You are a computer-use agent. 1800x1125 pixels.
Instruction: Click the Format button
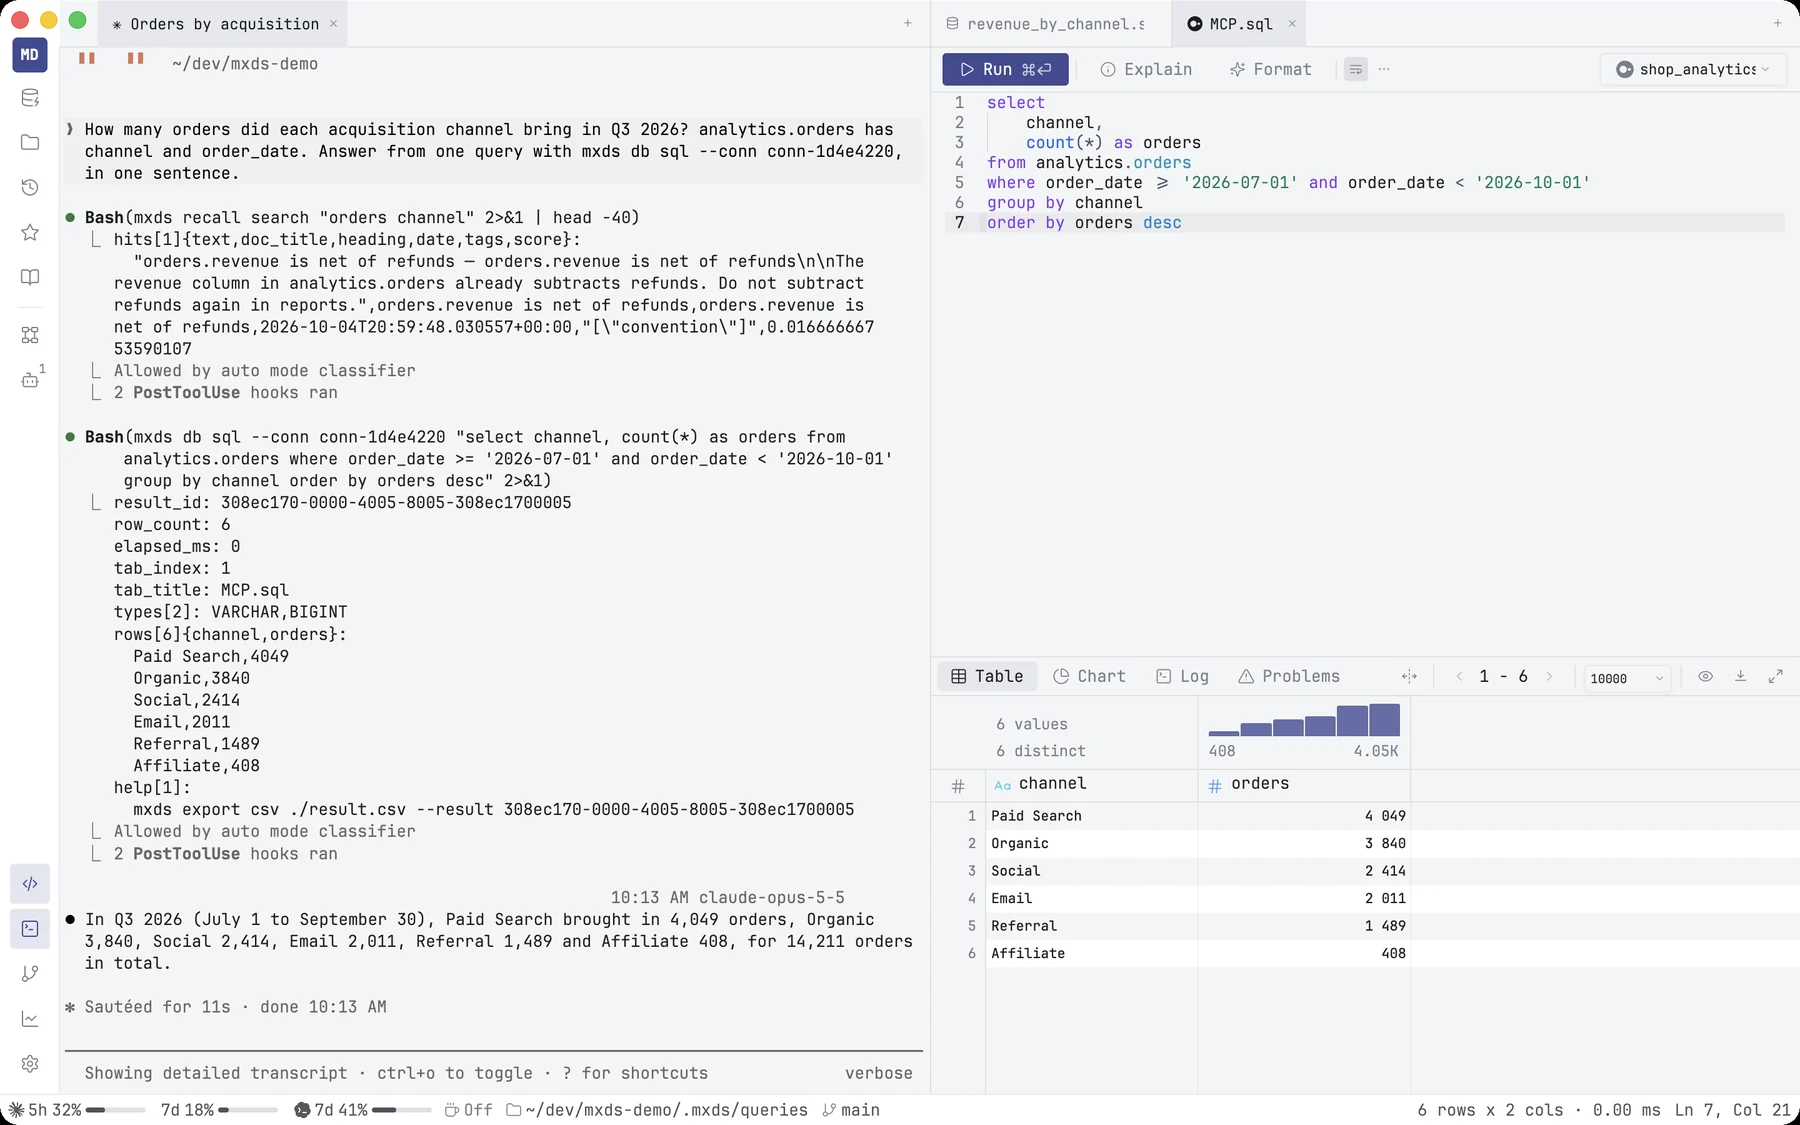1270,69
